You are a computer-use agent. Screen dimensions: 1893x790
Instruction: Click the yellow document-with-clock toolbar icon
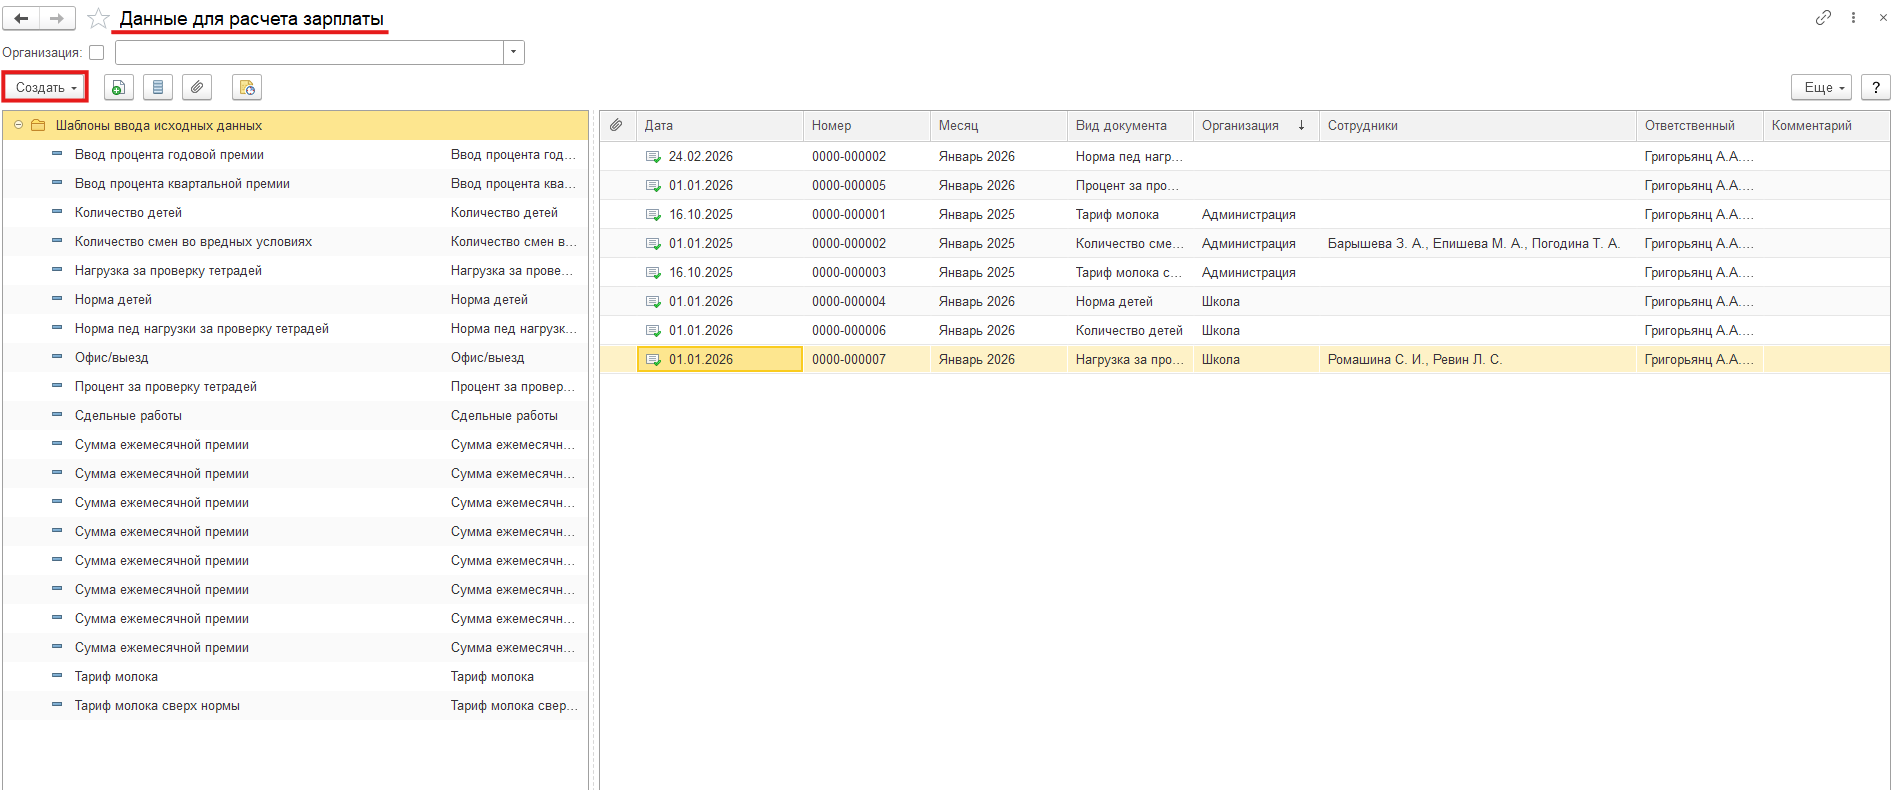pyautogui.click(x=247, y=88)
